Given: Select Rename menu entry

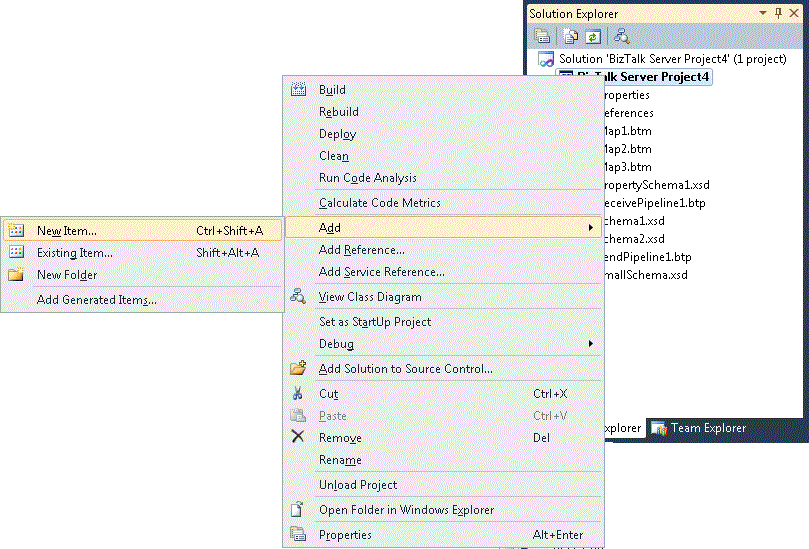Looking at the screenshot, I should coord(444,460).
